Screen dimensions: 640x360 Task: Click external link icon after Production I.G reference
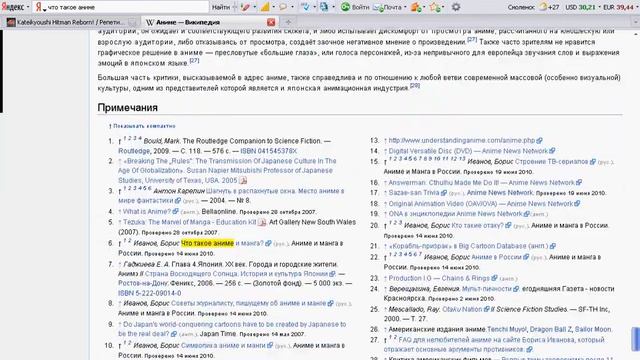tap(494, 278)
